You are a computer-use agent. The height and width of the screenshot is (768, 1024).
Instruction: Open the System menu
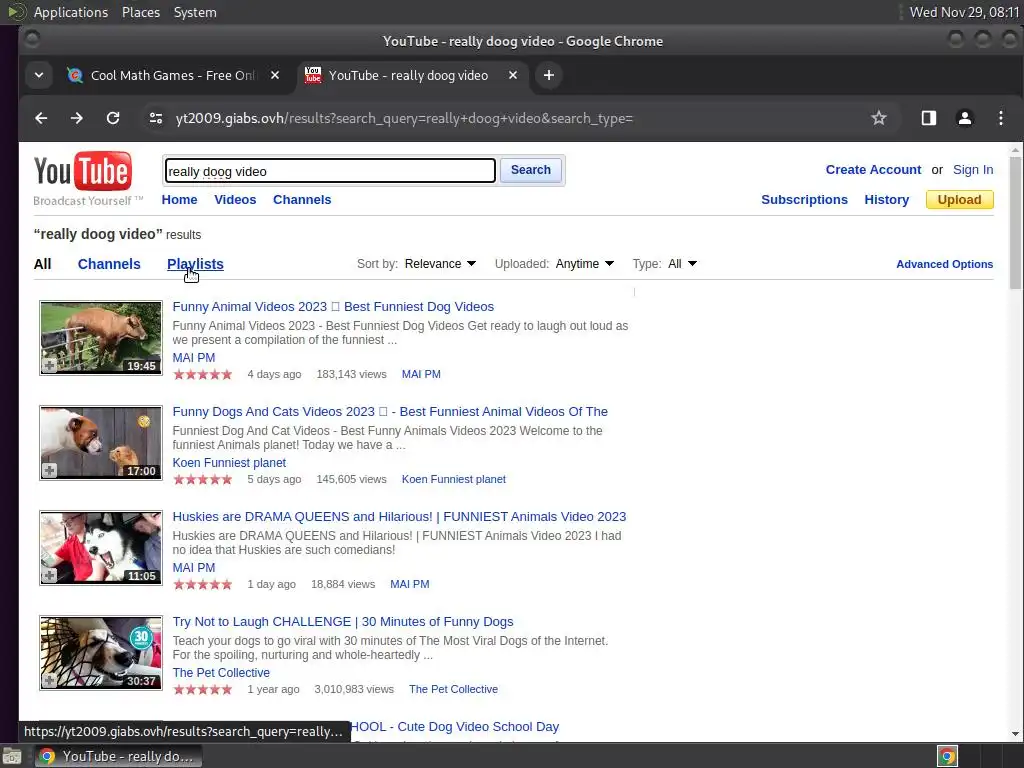coord(195,12)
